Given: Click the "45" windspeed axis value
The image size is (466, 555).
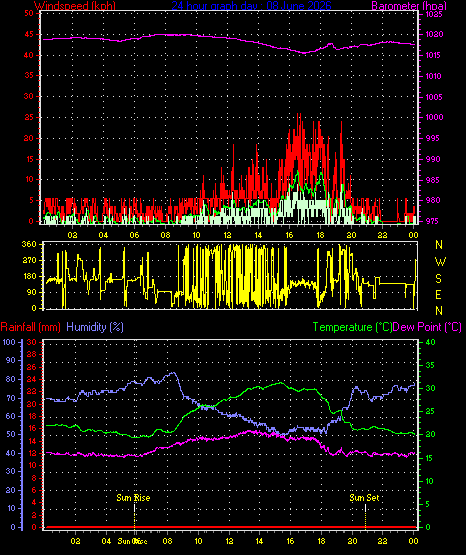Looking at the screenshot, I should (29, 35).
